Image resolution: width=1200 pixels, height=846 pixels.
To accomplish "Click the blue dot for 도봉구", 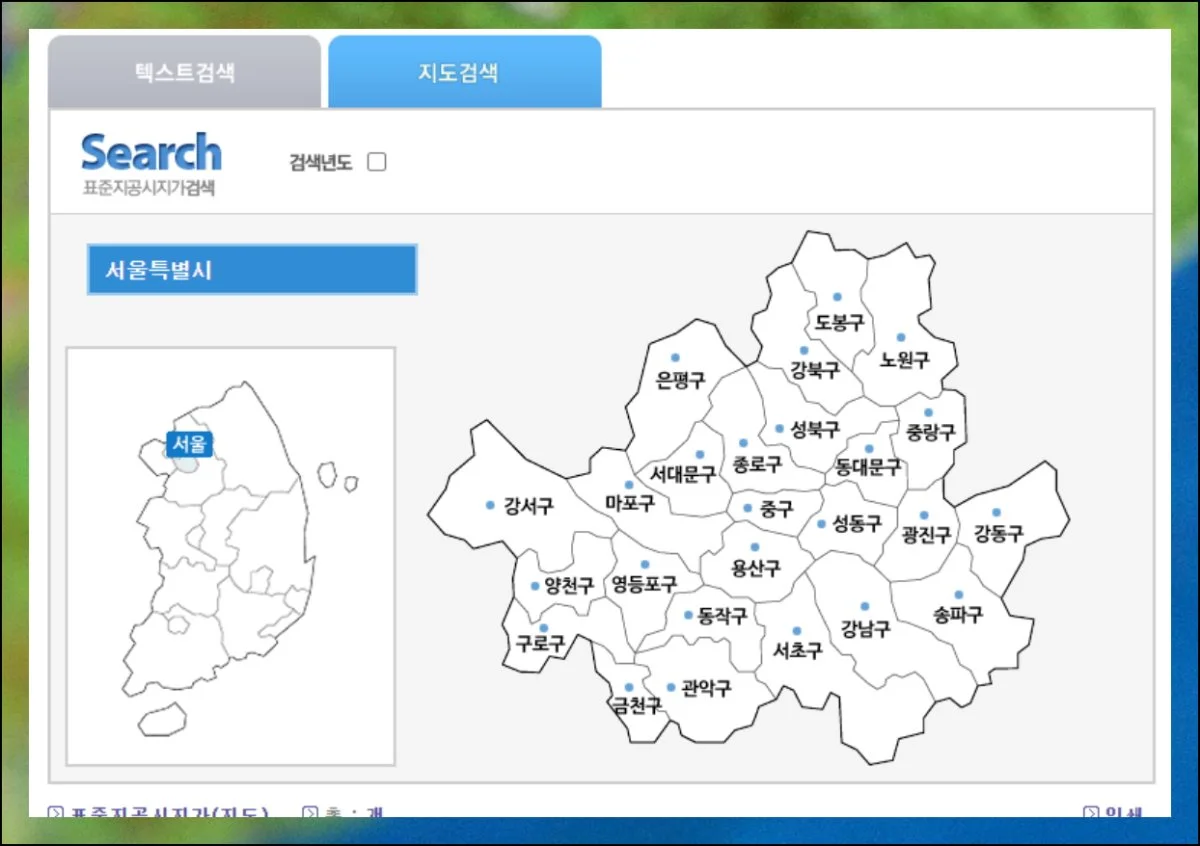I will [837, 297].
